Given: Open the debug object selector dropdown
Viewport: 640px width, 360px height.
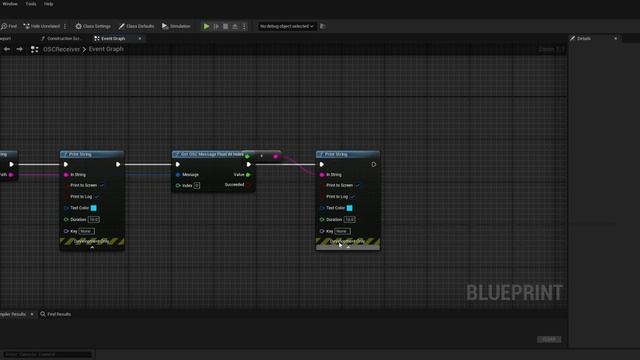Looking at the screenshot, I should (x=287, y=26).
